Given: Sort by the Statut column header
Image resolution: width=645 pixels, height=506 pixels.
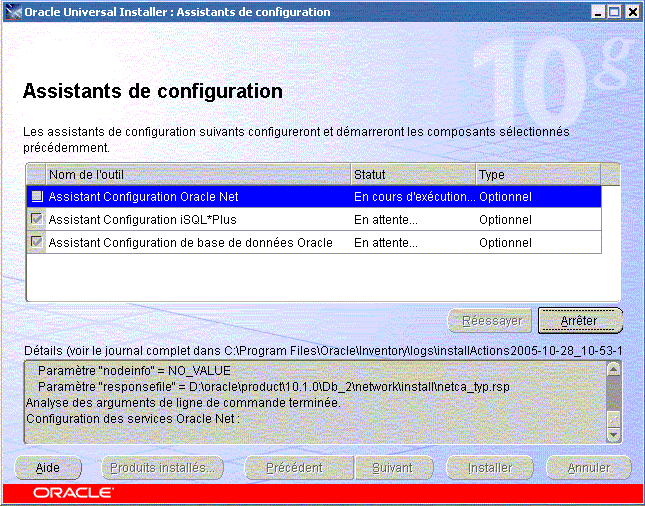Looking at the screenshot, I should pyautogui.click(x=413, y=175).
